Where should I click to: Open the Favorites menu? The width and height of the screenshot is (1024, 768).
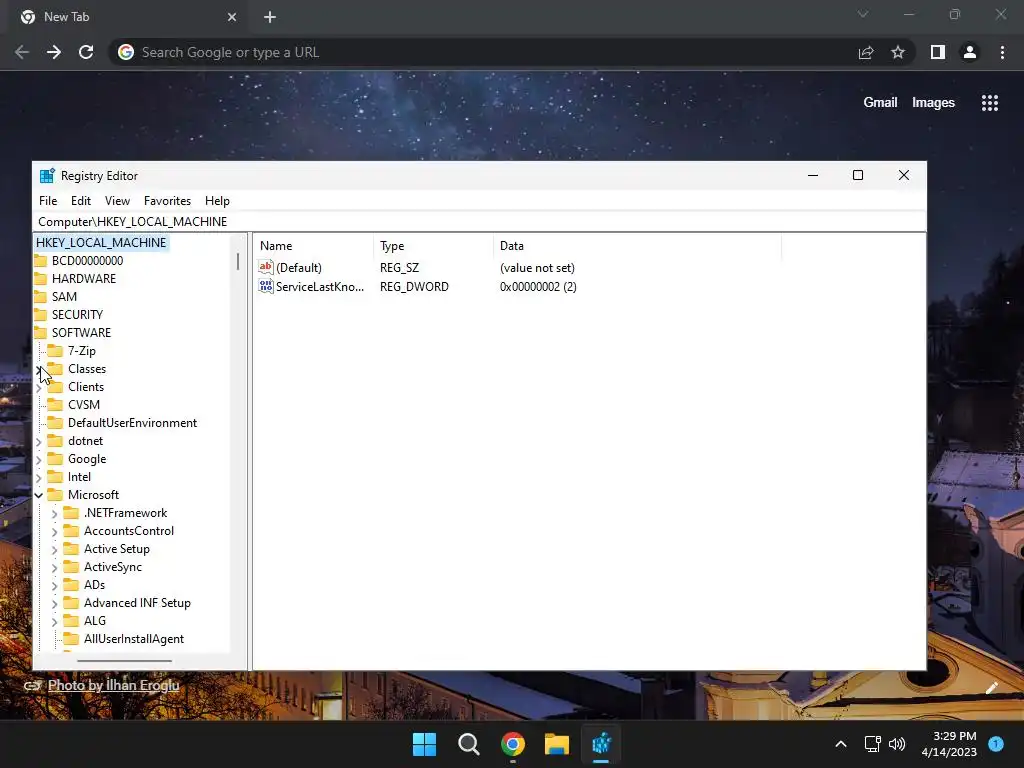[167, 200]
